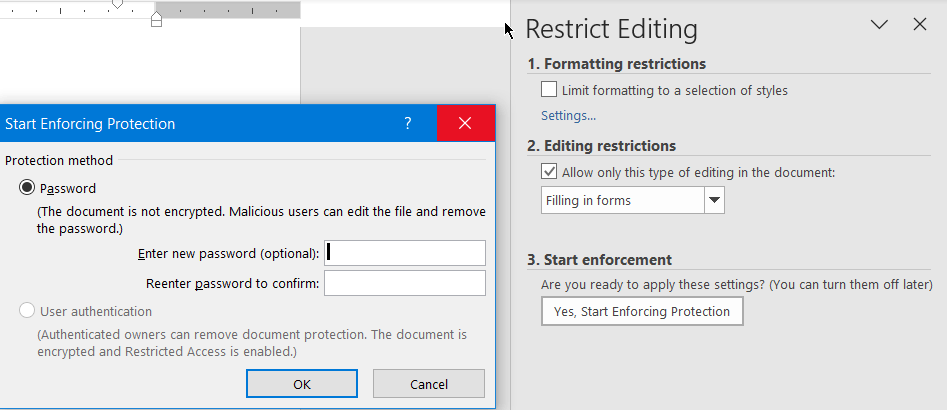The width and height of the screenshot is (947, 410).
Task: Enable Limit formatting to a selection of styles
Action: (549, 90)
